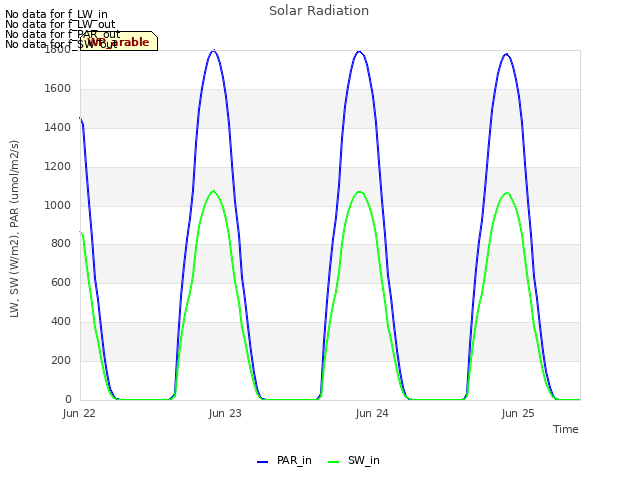Click the green SW_in peak near Jun 24

click(359, 191)
